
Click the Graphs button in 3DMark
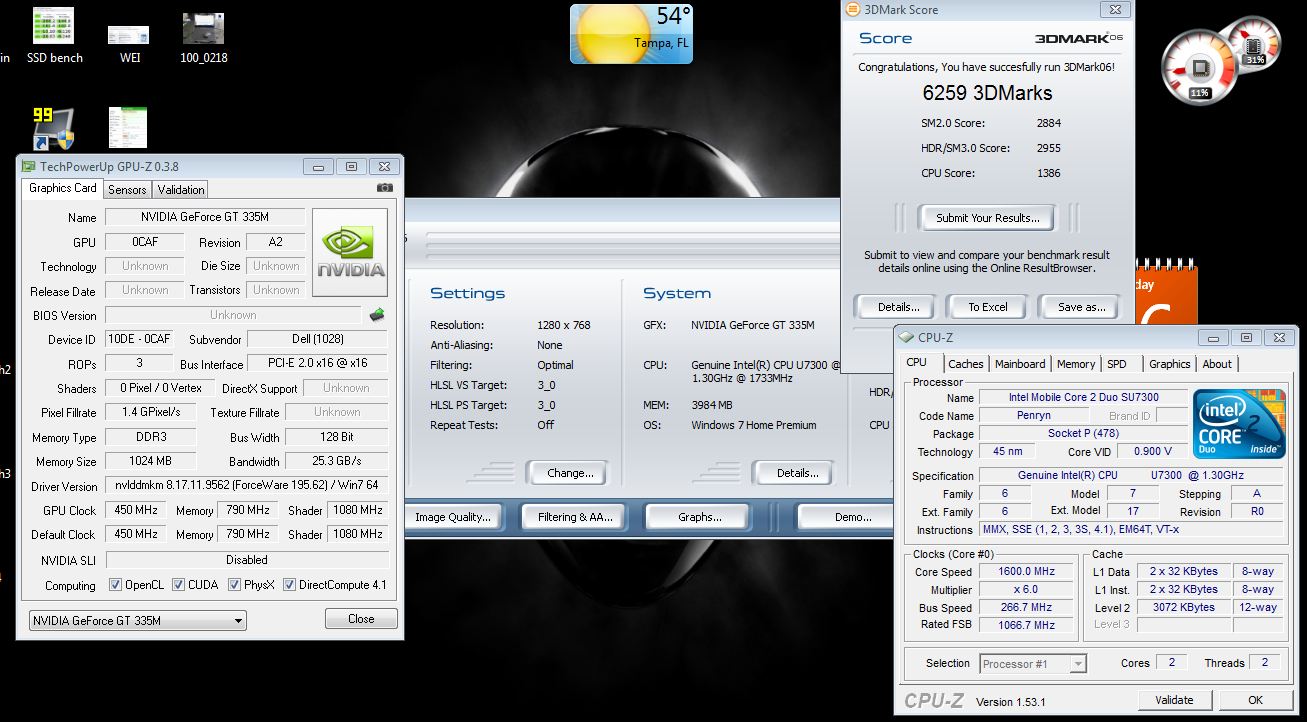tap(699, 517)
